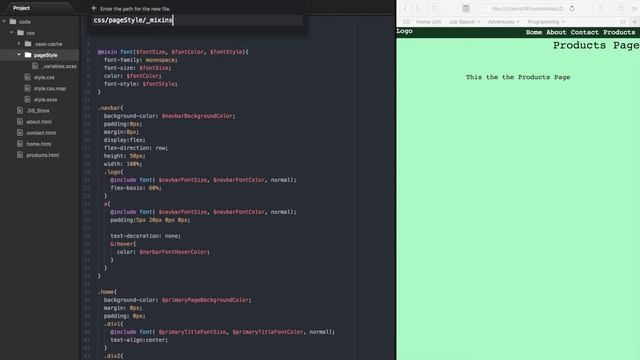Click the _variables.scss file icon
This screenshot has width=640, height=360.
click(35, 66)
